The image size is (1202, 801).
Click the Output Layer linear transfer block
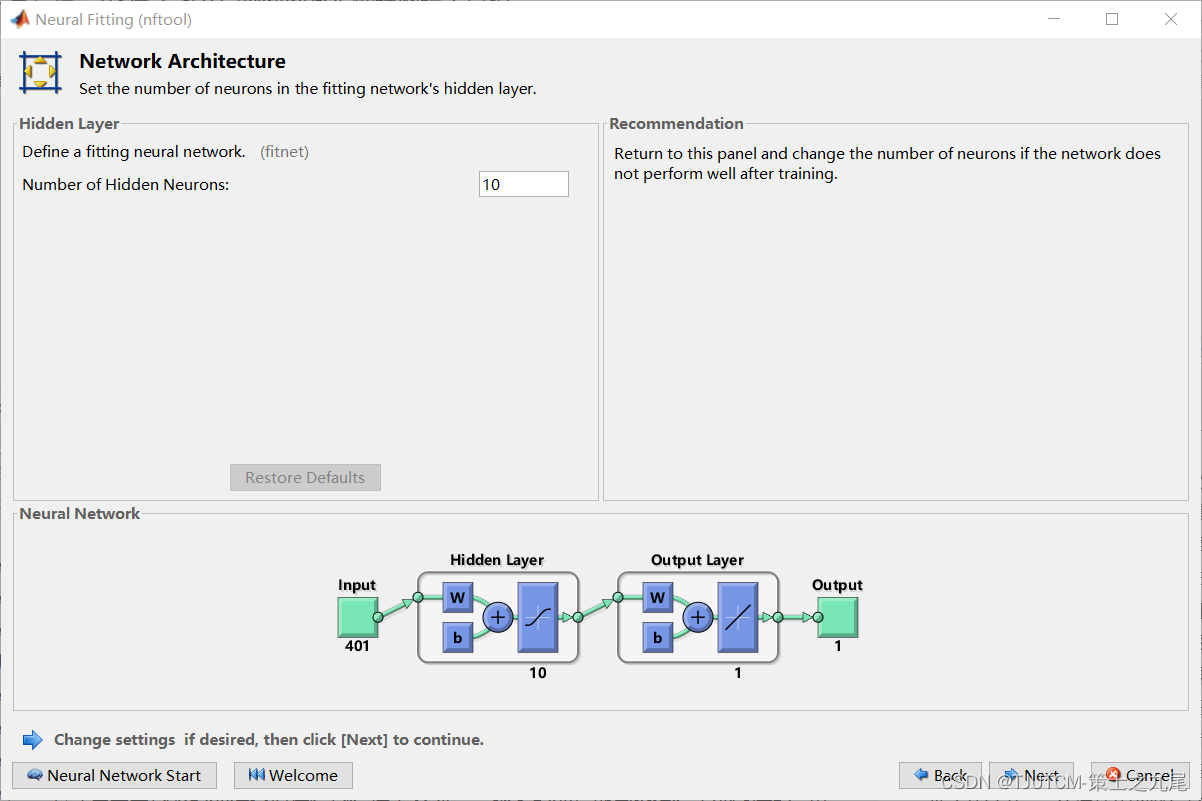coord(738,617)
